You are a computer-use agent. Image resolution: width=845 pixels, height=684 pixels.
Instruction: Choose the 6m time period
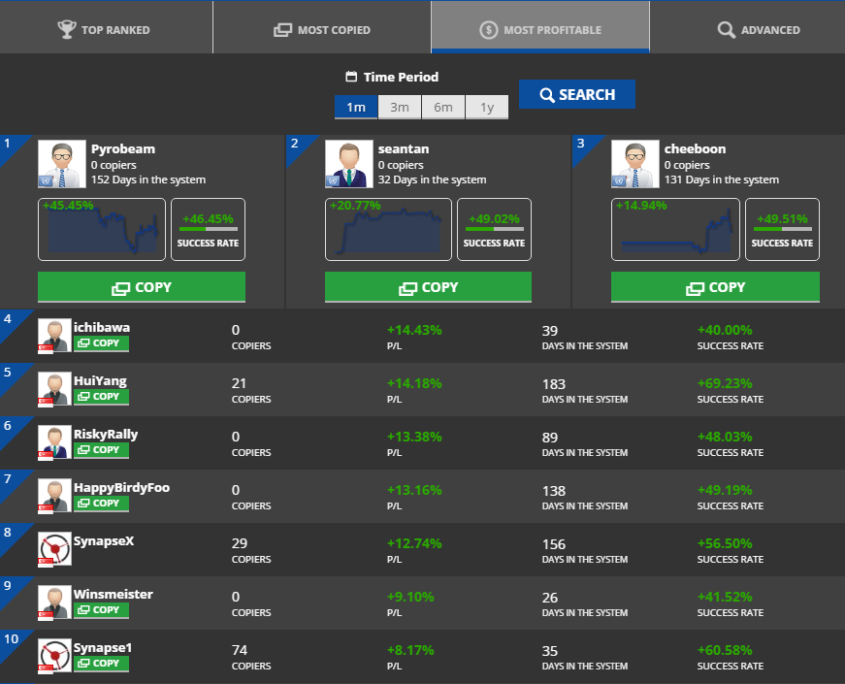[x=443, y=107]
